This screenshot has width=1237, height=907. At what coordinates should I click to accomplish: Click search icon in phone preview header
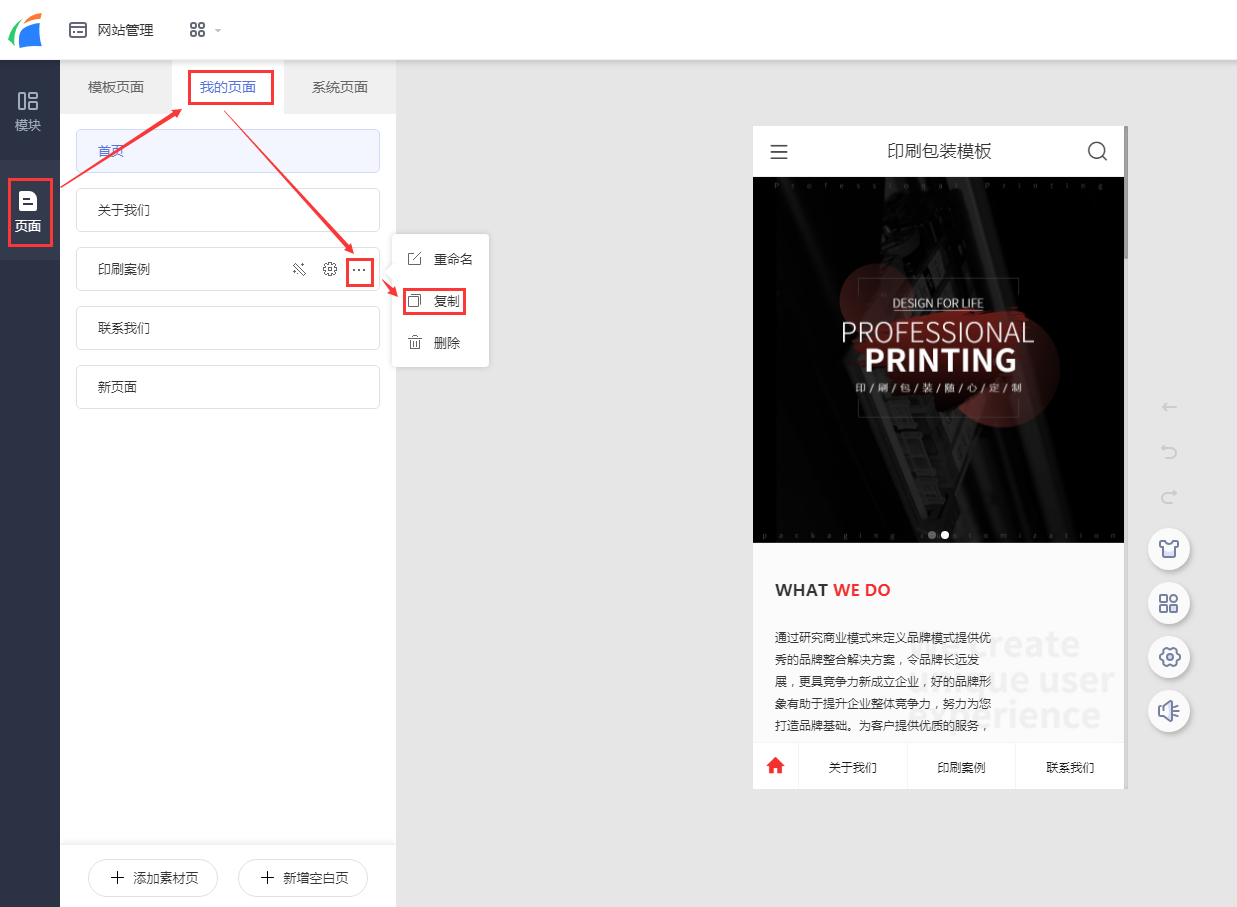pyautogui.click(x=1097, y=152)
